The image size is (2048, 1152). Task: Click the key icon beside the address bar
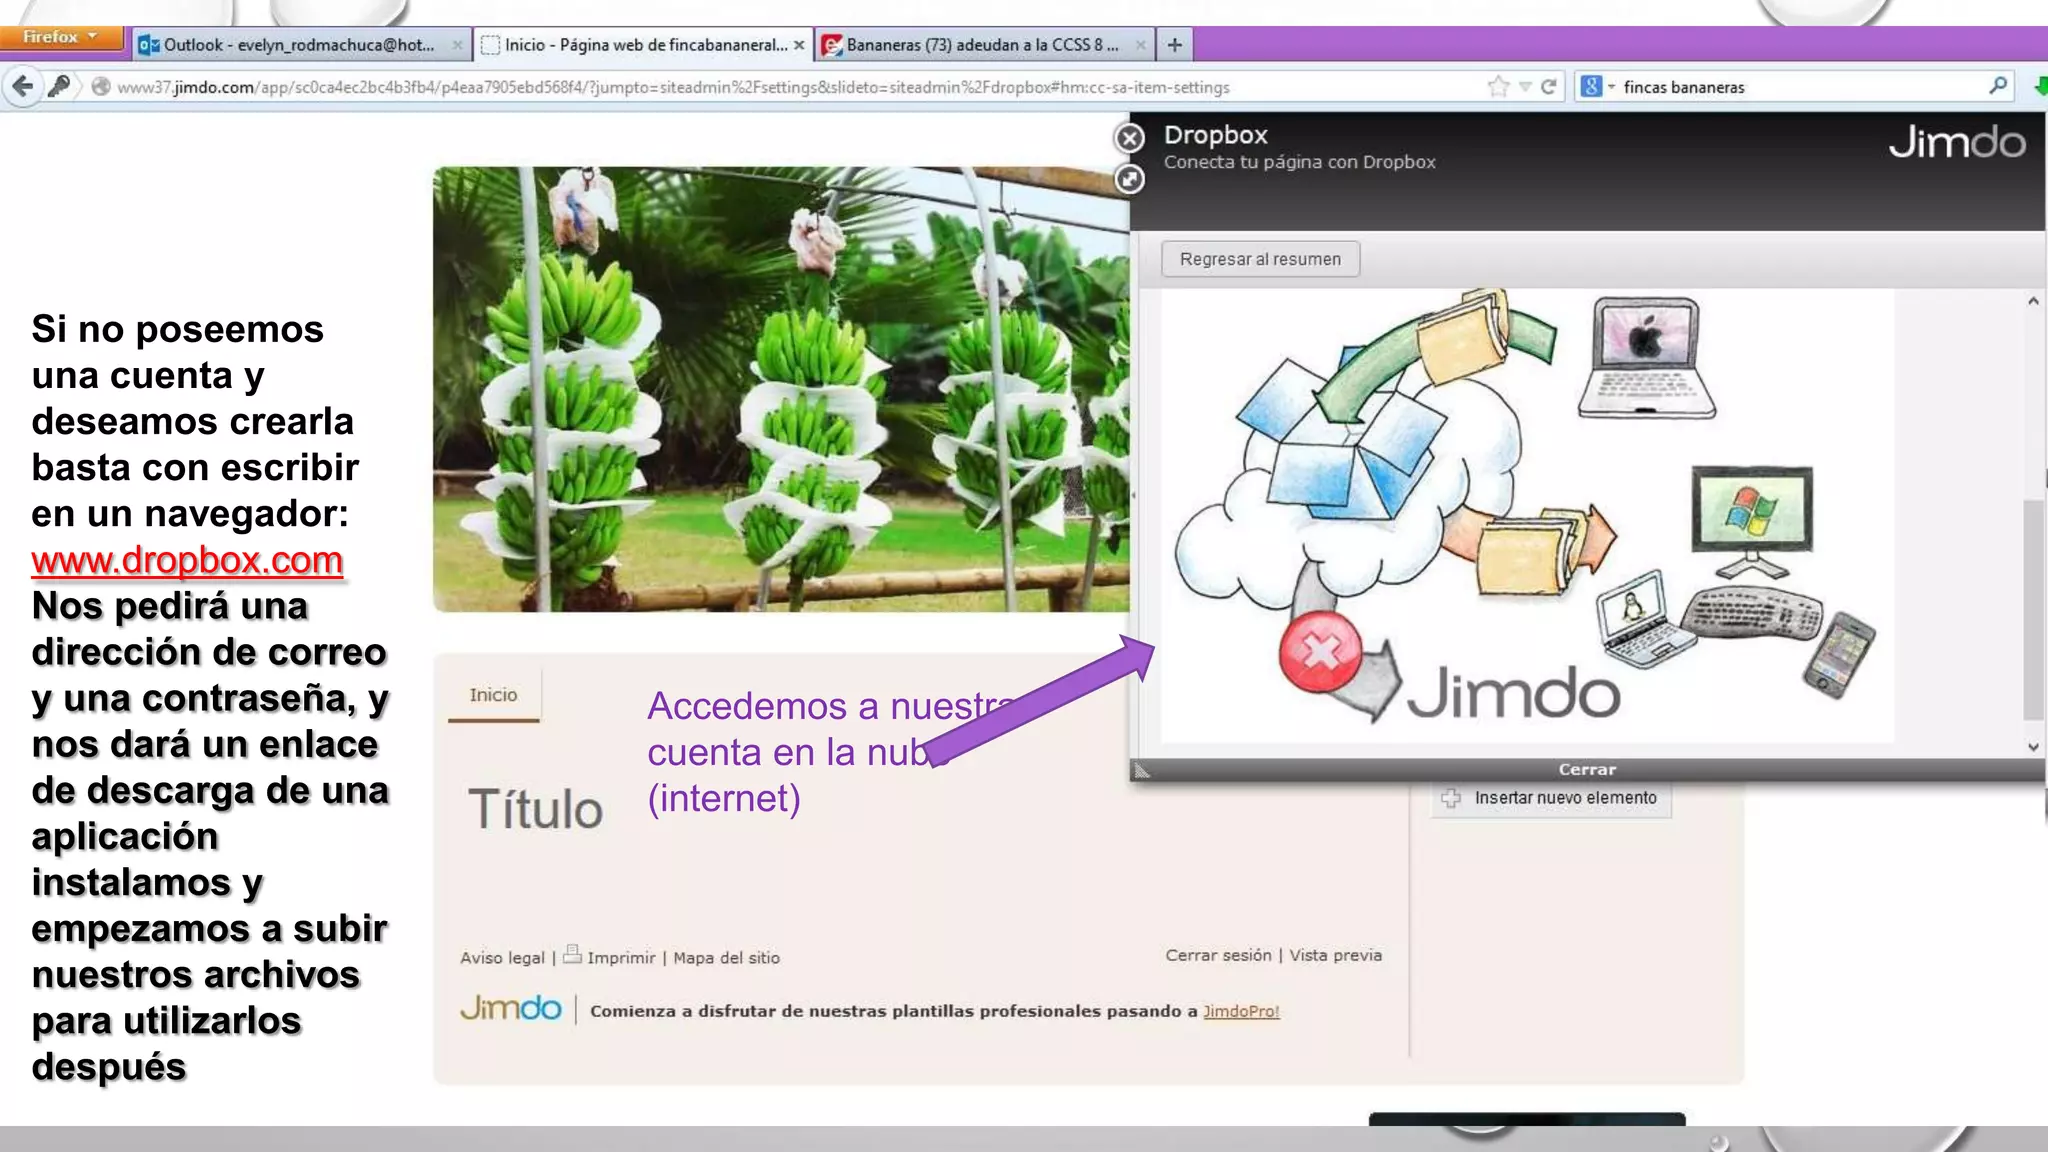coord(59,87)
